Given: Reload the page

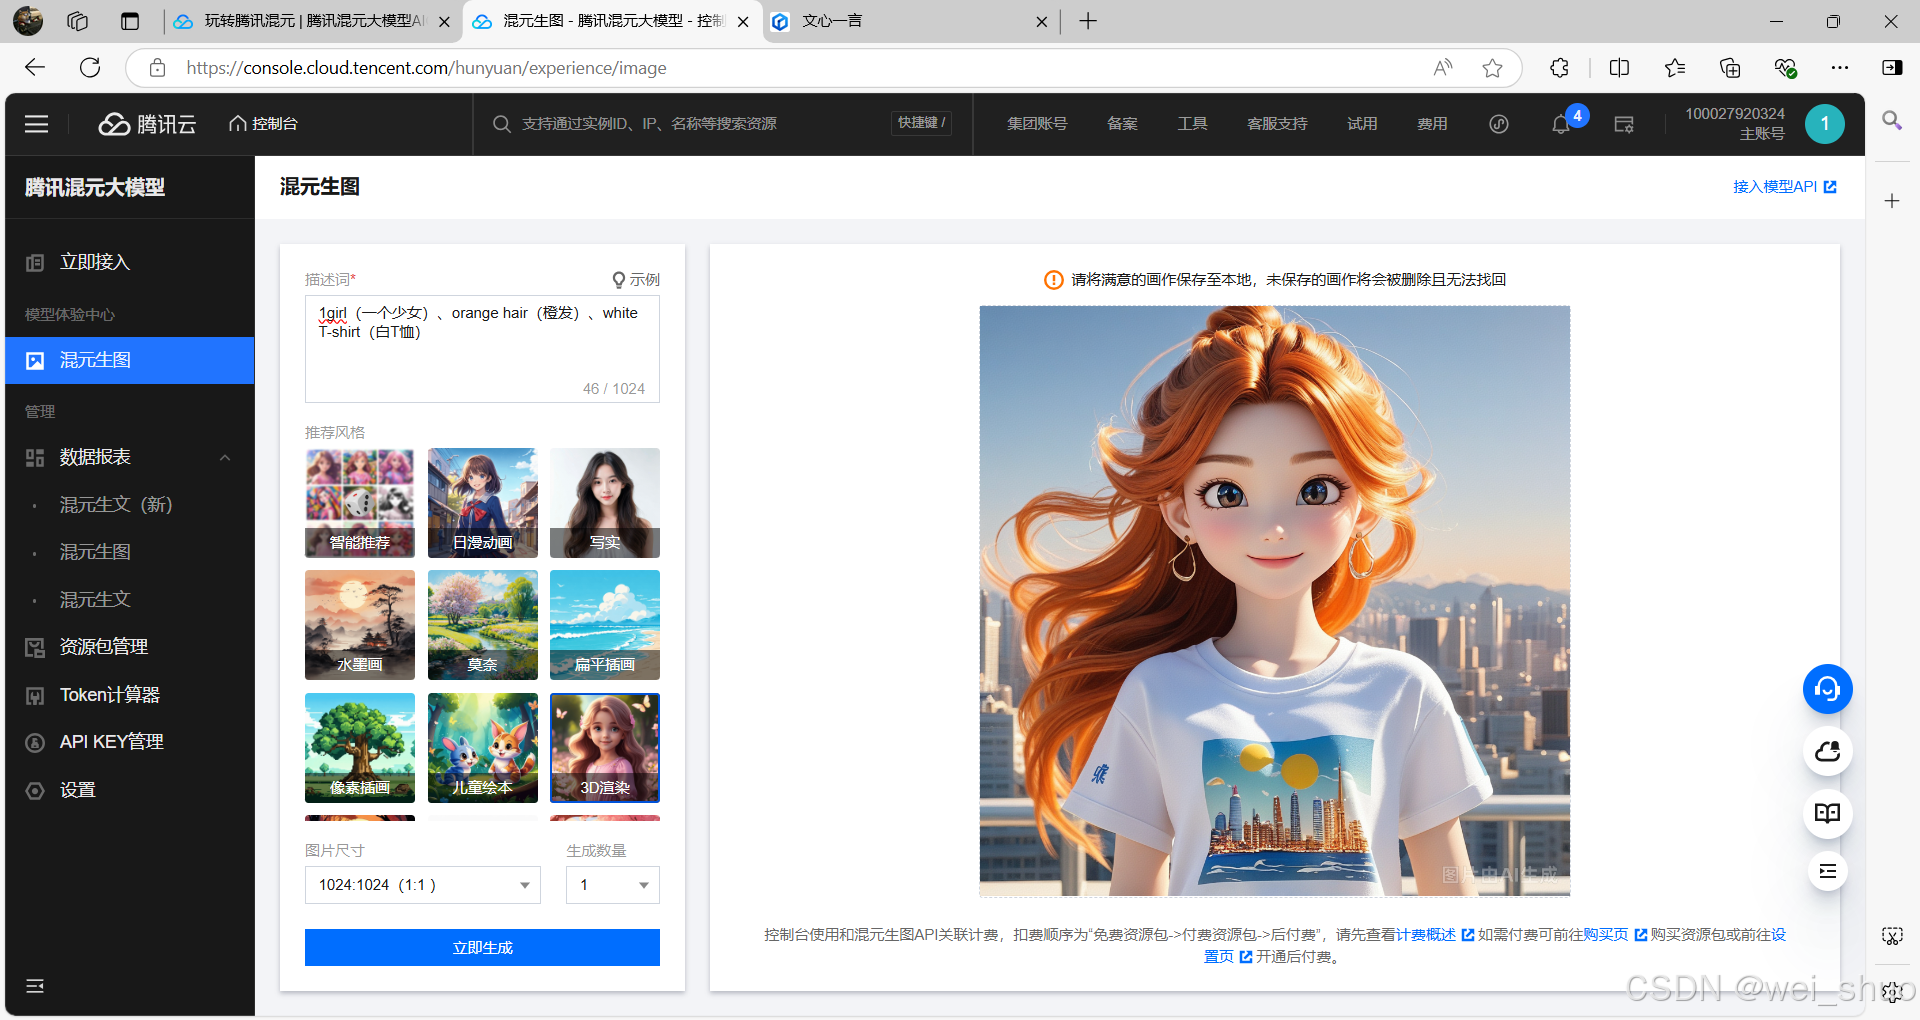Looking at the screenshot, I should (x=90, y=68).
